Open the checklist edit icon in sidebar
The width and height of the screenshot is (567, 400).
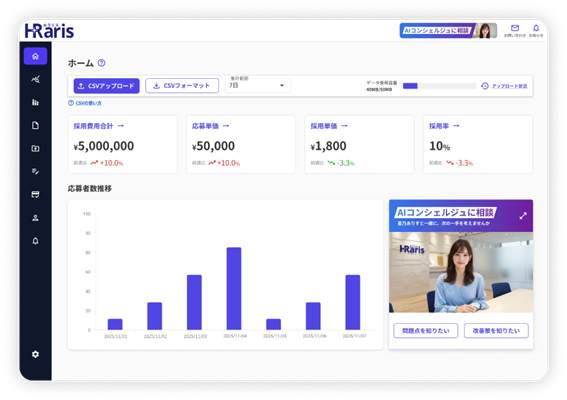[x=35, y=171]
